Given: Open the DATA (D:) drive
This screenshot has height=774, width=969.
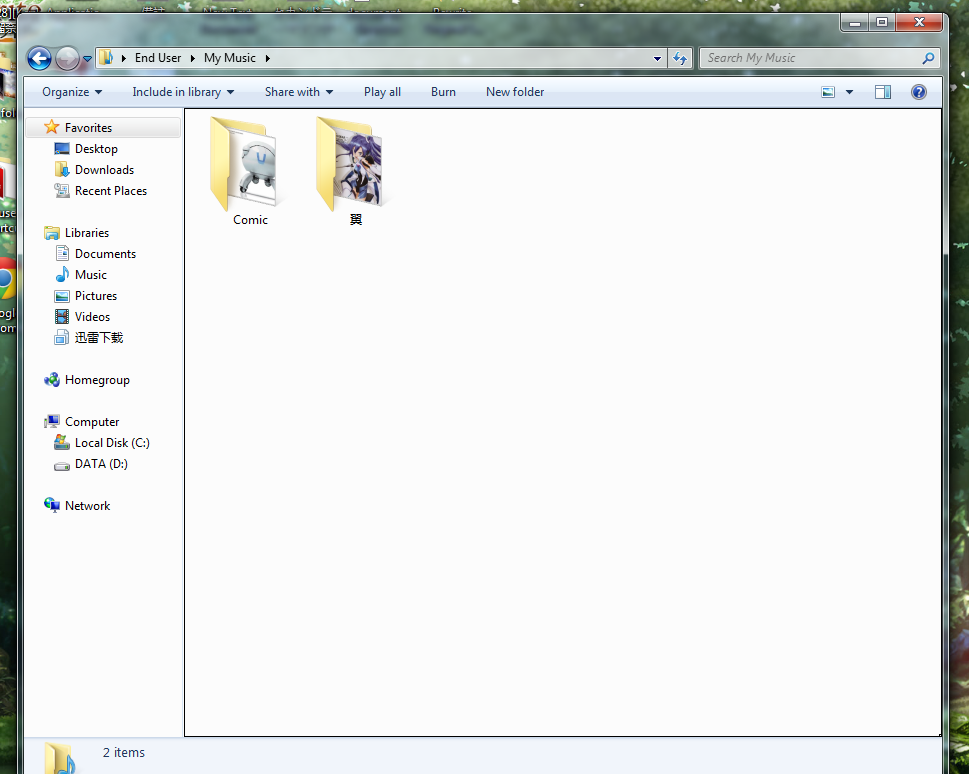Looking at the screenshot, I should click(101, 464).
